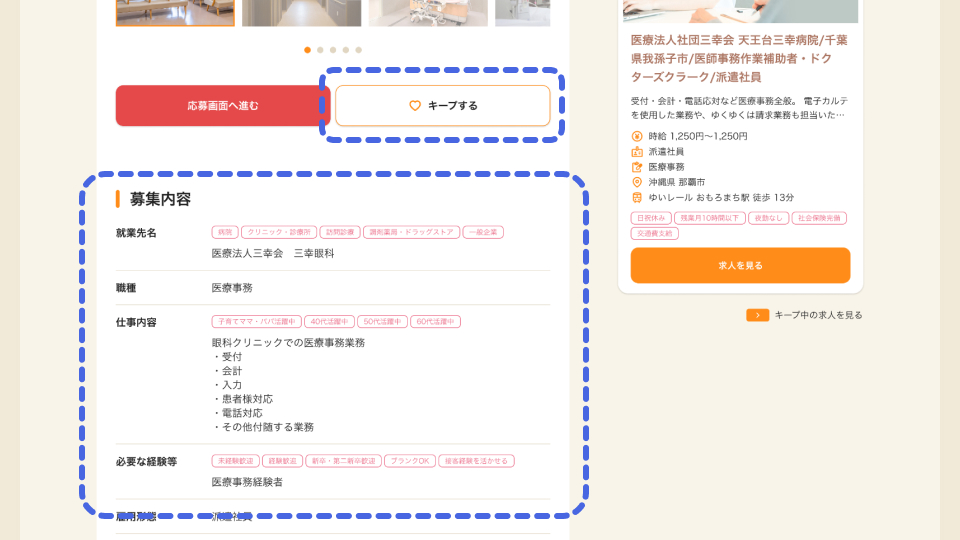This screenshot has height=540, width=960.
Task: Click the ID badge icon beside 派遣社員
Action: pos(637,152)
